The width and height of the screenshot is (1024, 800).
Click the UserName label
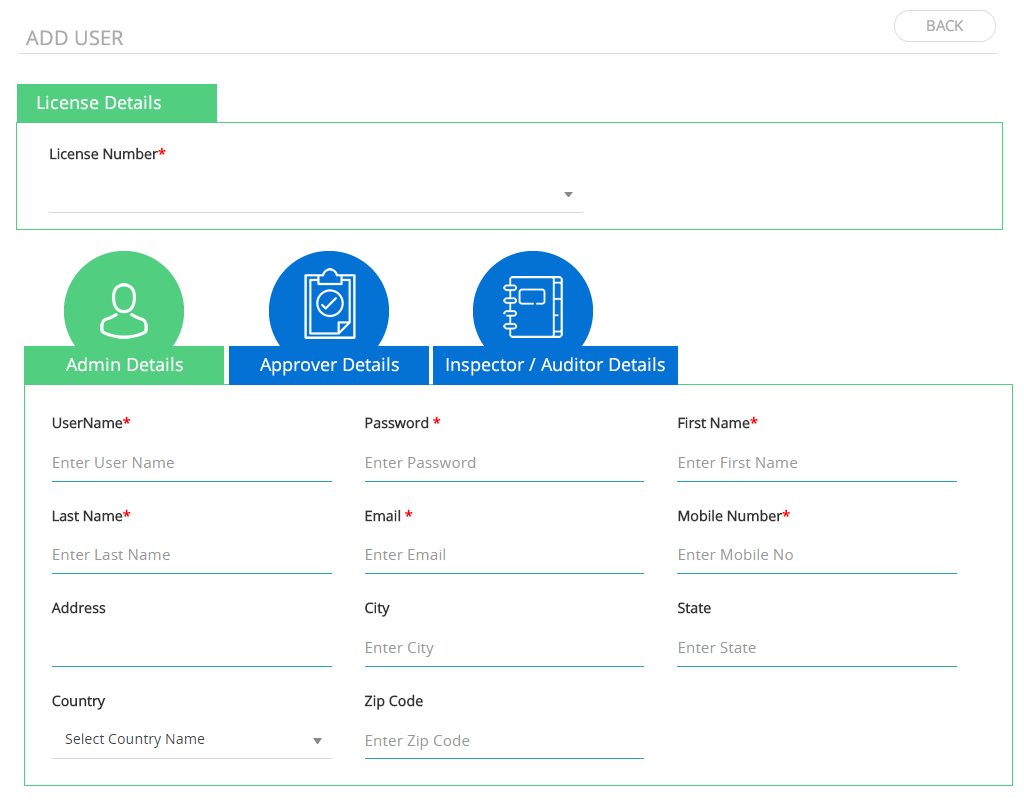(91, 423)
